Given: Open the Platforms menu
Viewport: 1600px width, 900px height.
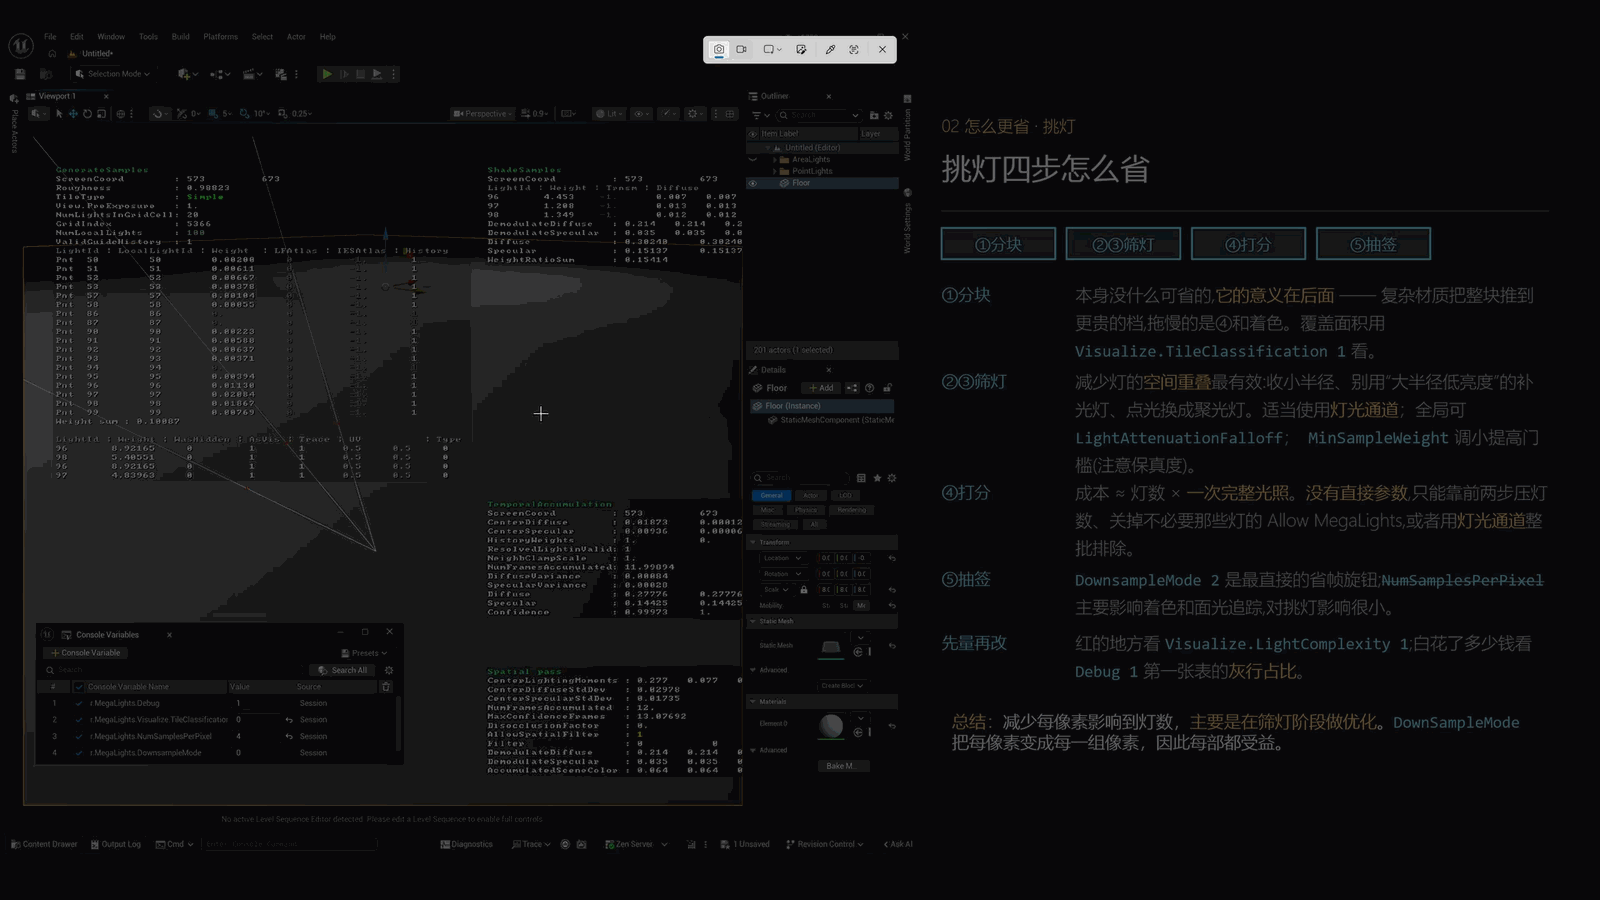Looking at the screenshot, I should click(221, 37).
